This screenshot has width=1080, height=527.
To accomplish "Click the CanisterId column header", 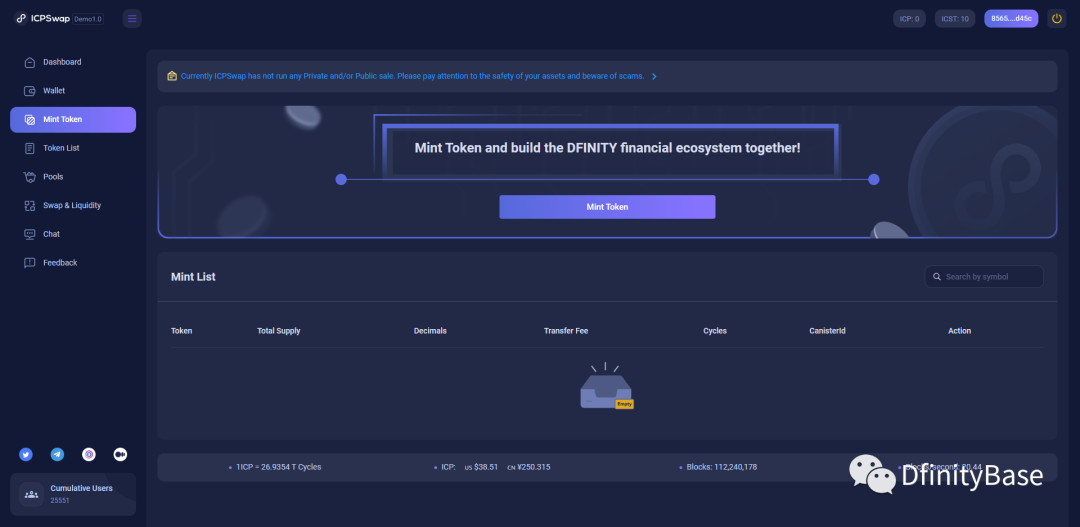I will click(827, 331).
